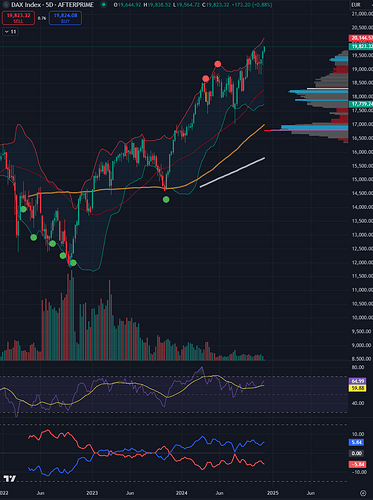Click the red 20,144 price label on axis

(361, 38)
